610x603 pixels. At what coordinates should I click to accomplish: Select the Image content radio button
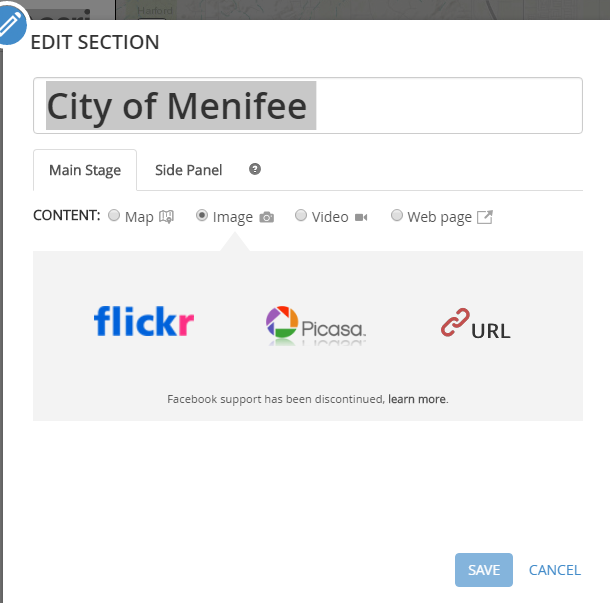pos(202,215)
